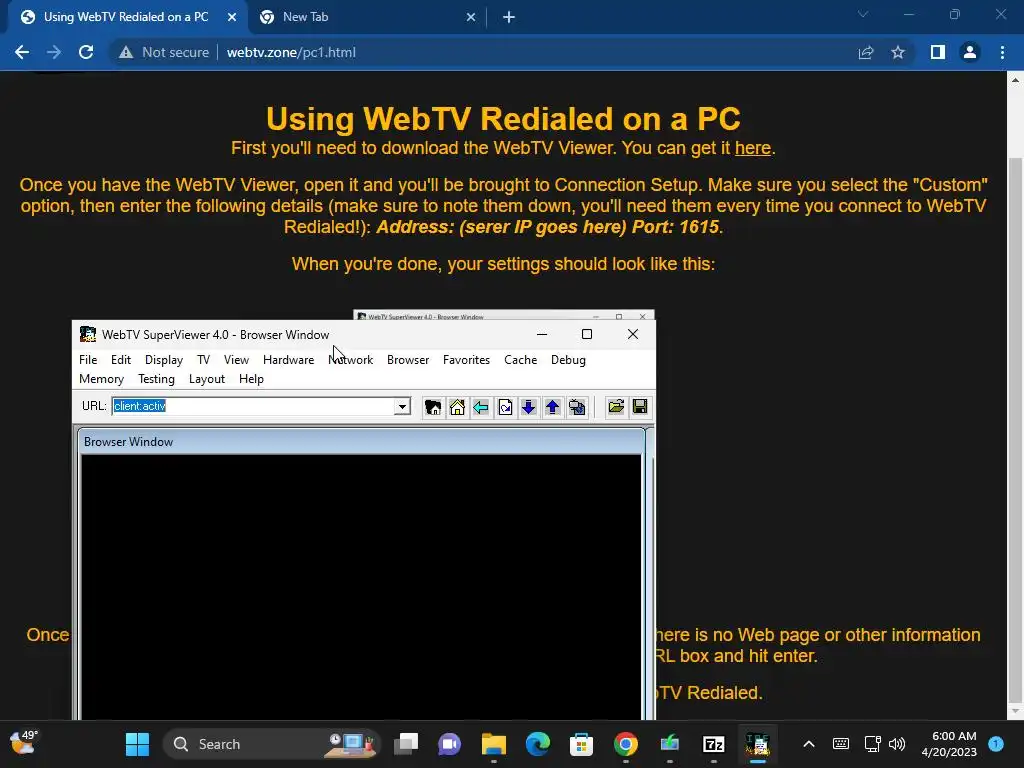This screenshot has height=768, width=1024.
Task: Click the volume speaker tray icon
Action: click(897, 744)
